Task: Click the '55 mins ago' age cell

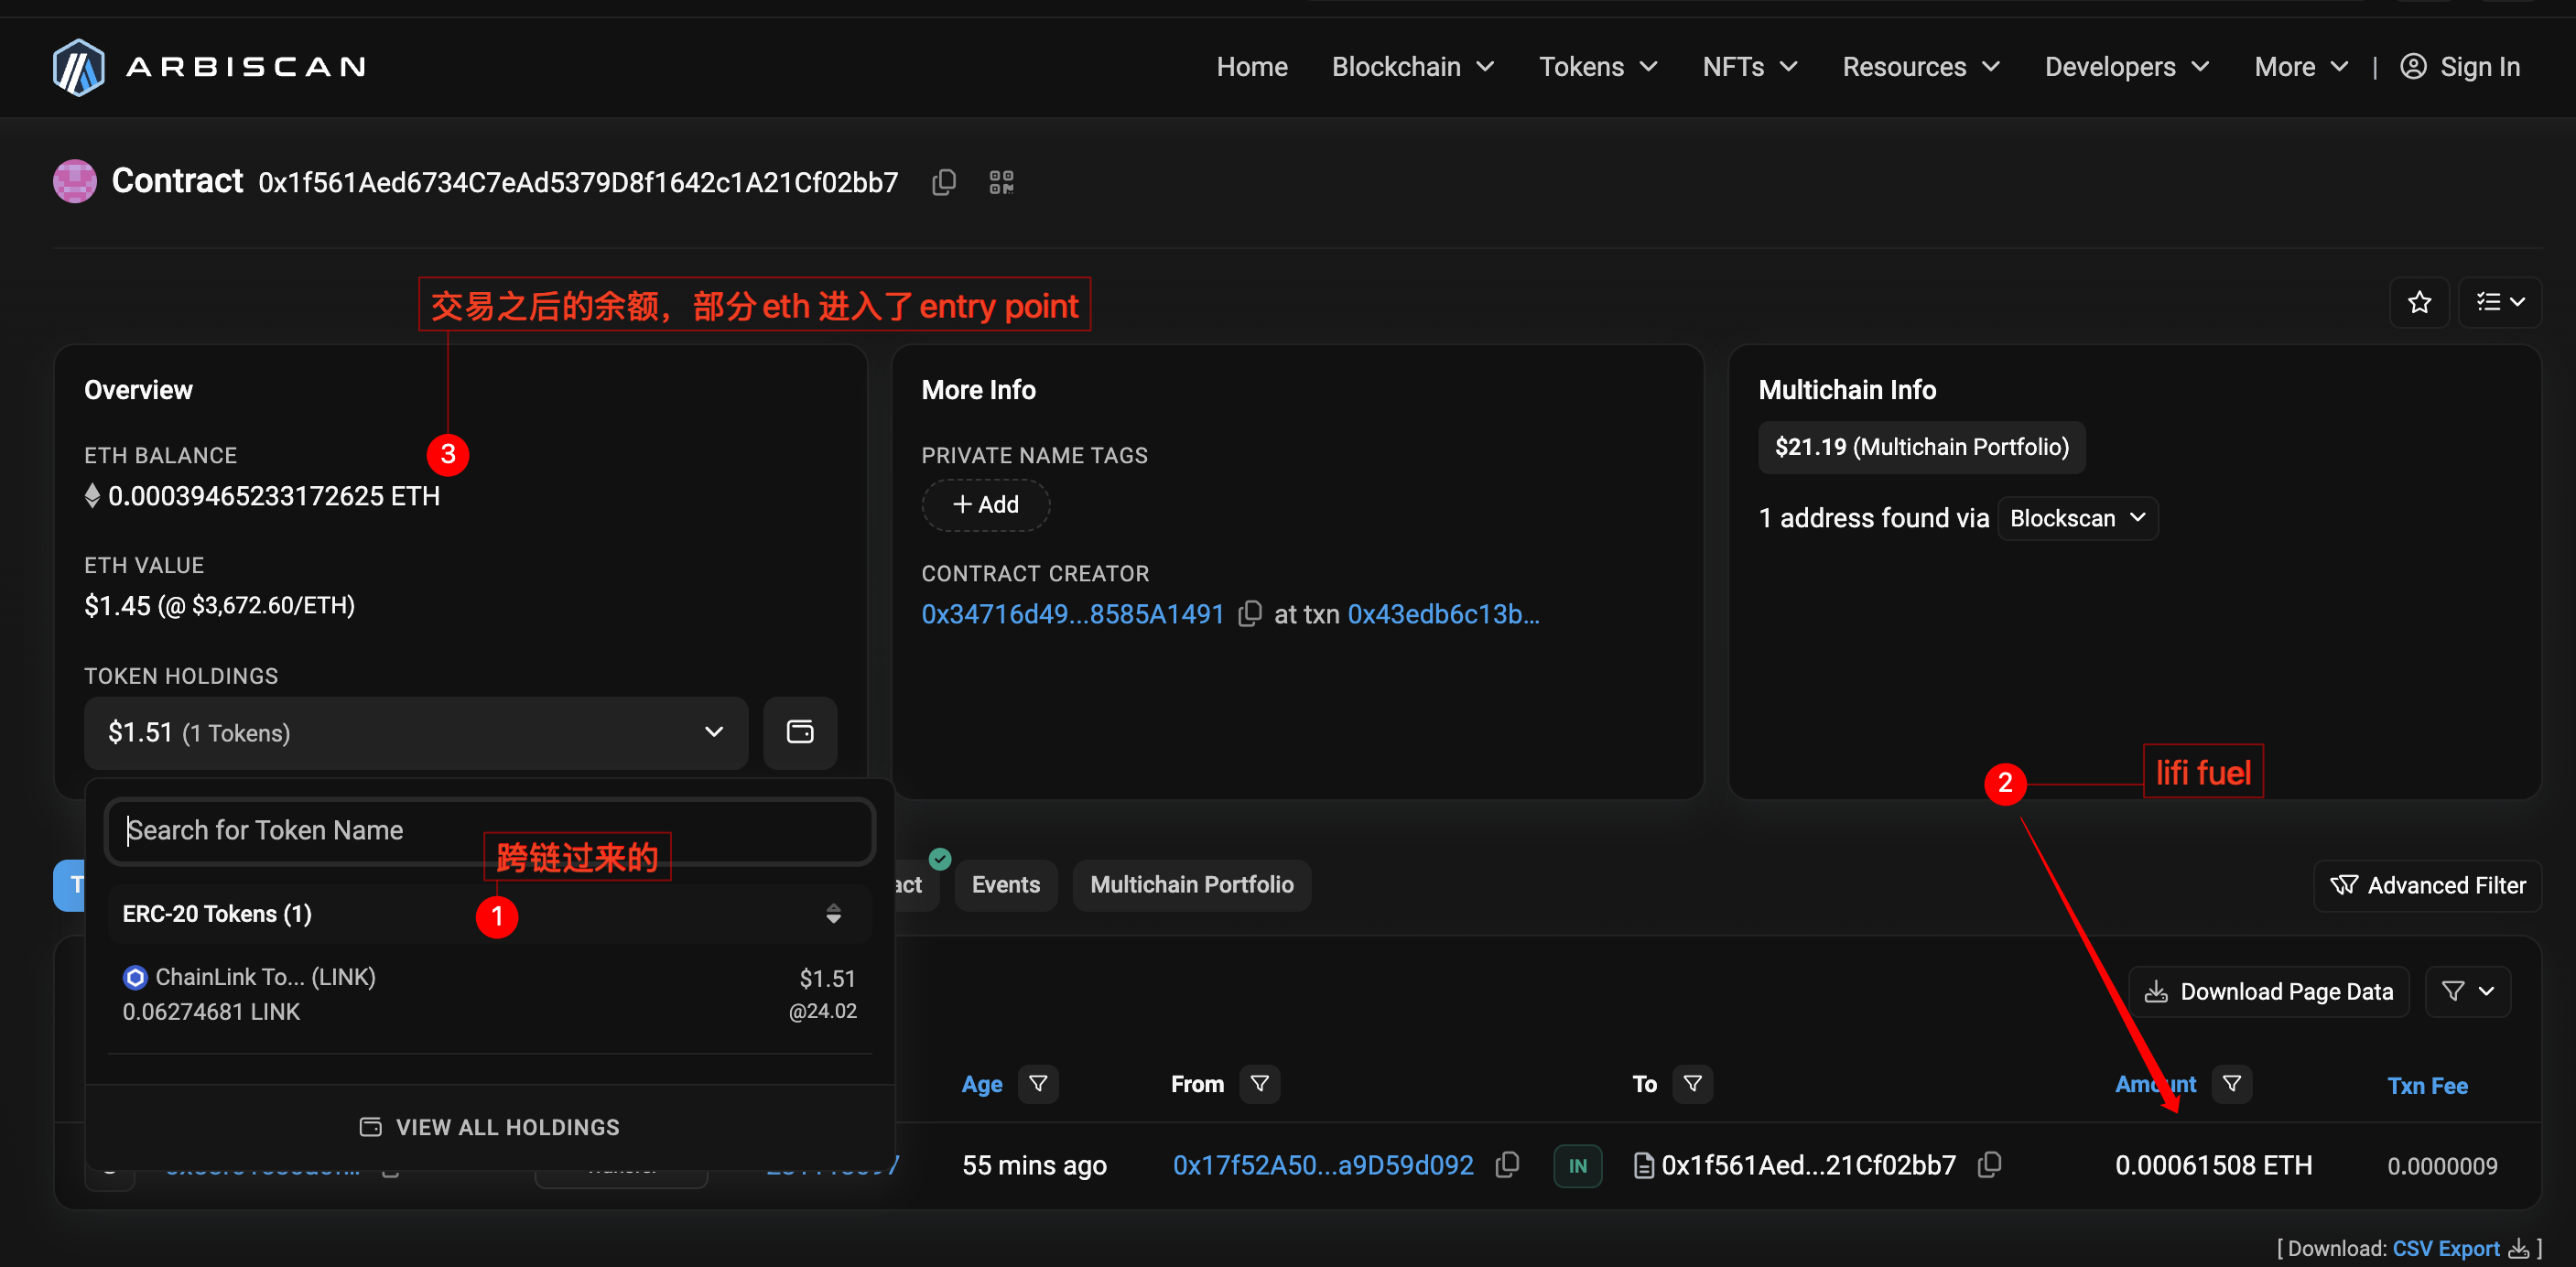Action: [1034, 1165]
